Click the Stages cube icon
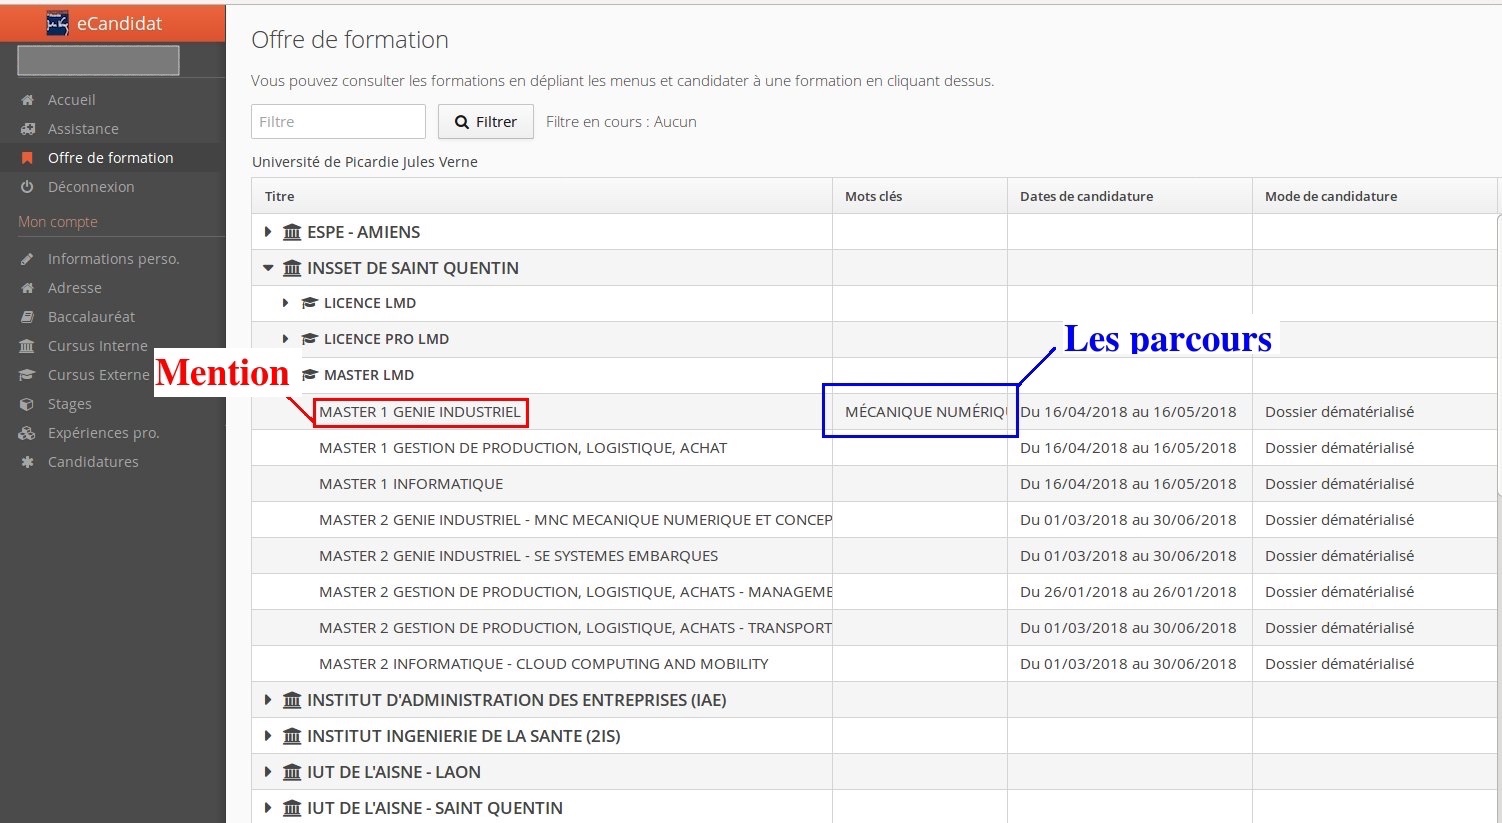Screen dimensions: 1502x823 coord(28,404)
